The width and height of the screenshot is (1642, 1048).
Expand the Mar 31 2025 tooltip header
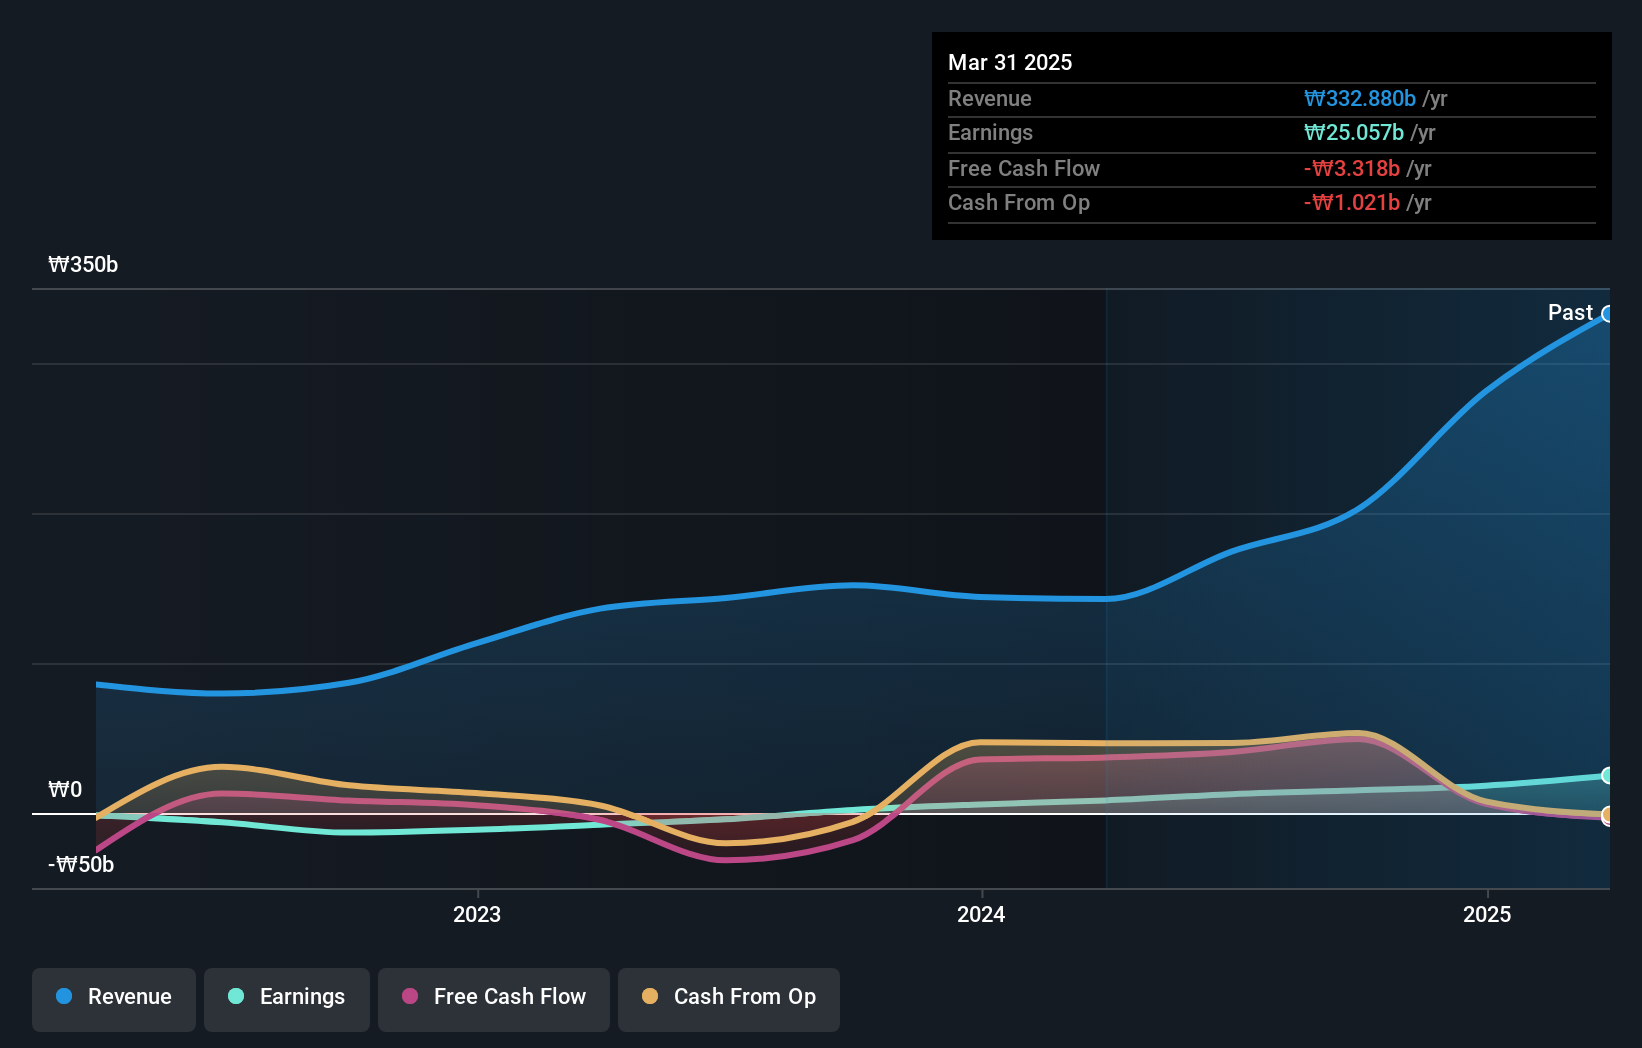1010,62
